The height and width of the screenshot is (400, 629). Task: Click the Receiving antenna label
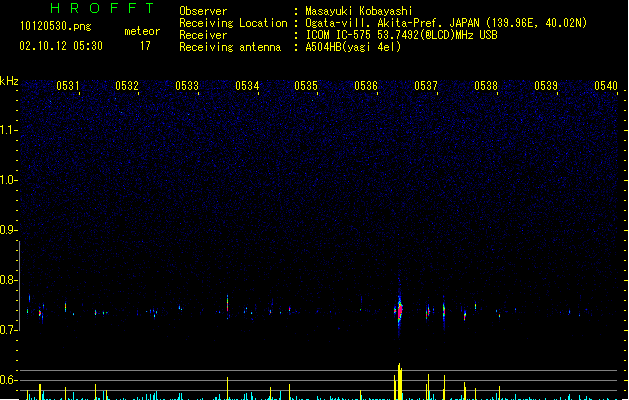tap(230, 47)
